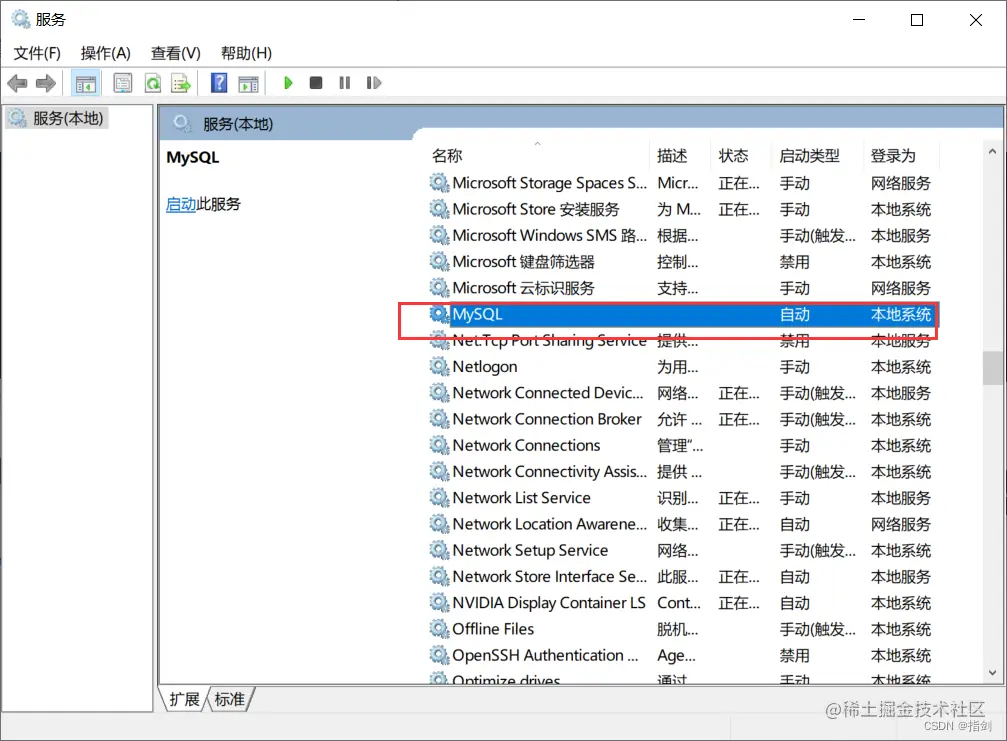Image resolution: width=1007 pixels, height=741 pixels.
Task: Sort by the 名称 column header
Action: point(538,155)
